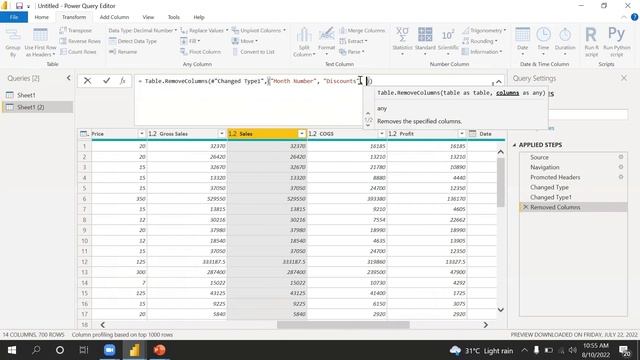Click Run Python script
Image resolution: width=640 pixels, height=360 pixels.
tap(616, 42)
